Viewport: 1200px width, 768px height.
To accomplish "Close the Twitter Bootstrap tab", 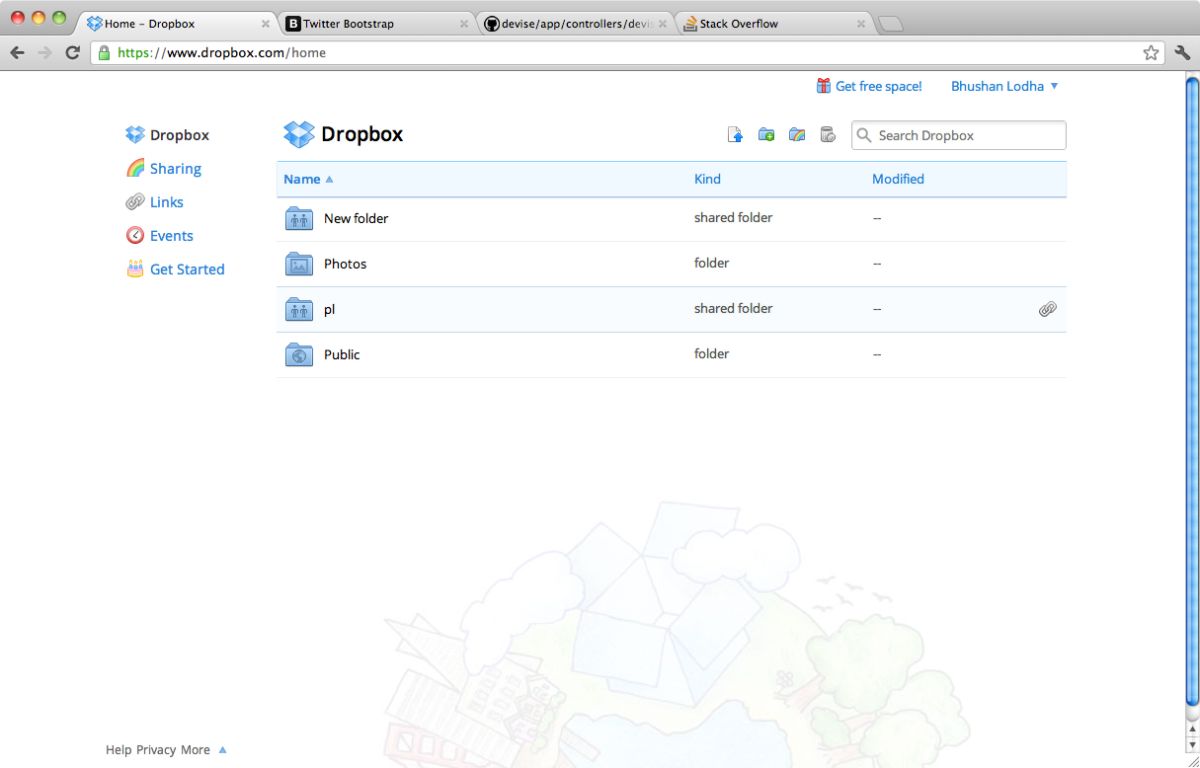I will tap(464, 24).
